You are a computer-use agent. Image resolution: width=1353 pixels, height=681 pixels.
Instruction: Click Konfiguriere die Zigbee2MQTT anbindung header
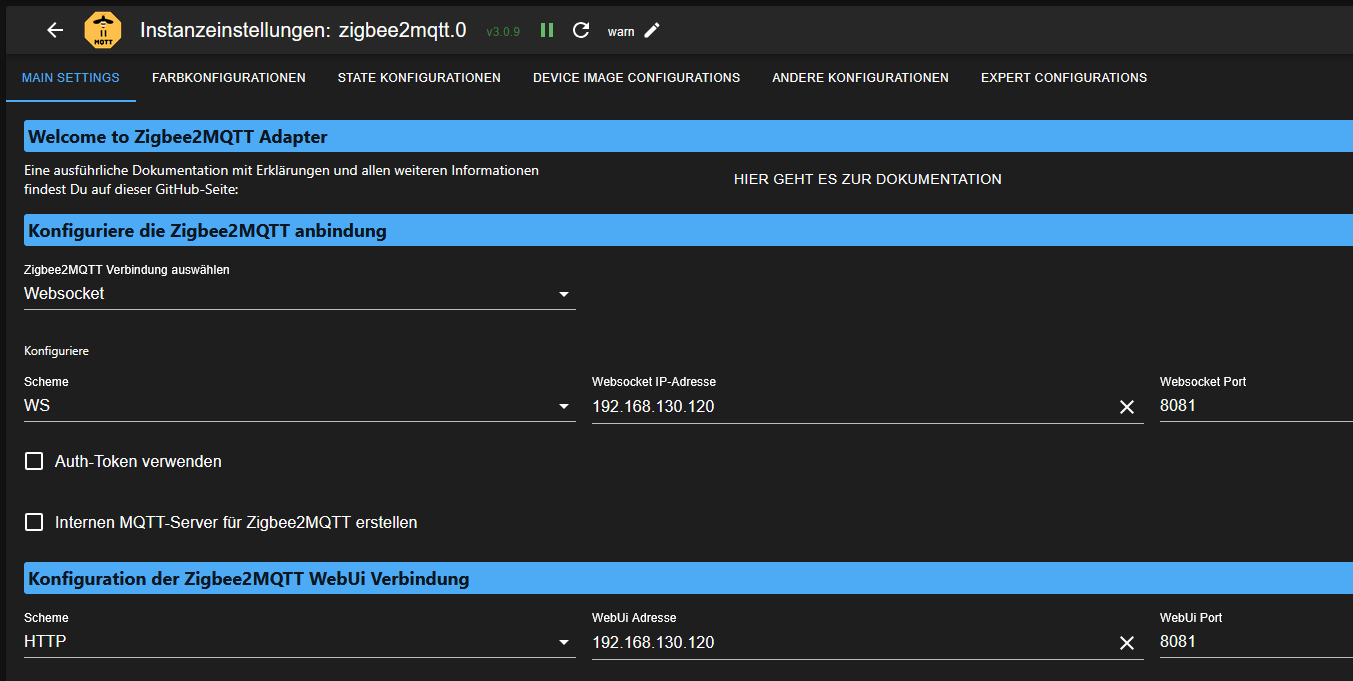688,230
